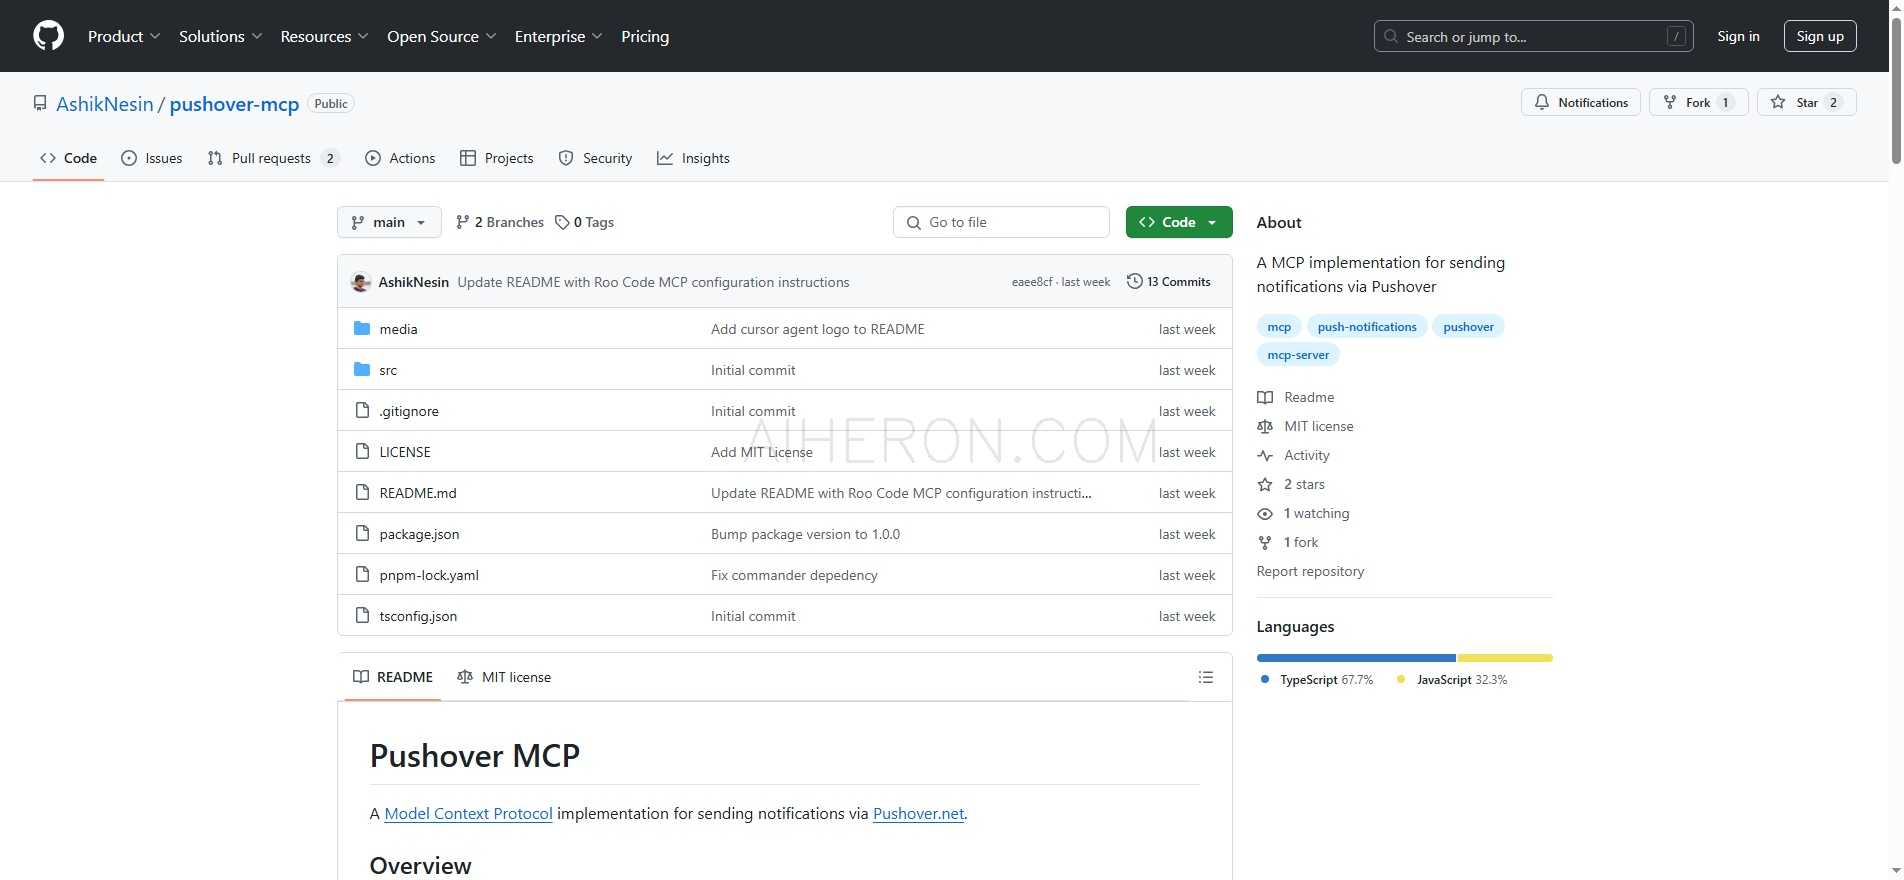The image size is (1904, 880).
Task: Click the .gitignore file icon
Action: click(362, 410)
